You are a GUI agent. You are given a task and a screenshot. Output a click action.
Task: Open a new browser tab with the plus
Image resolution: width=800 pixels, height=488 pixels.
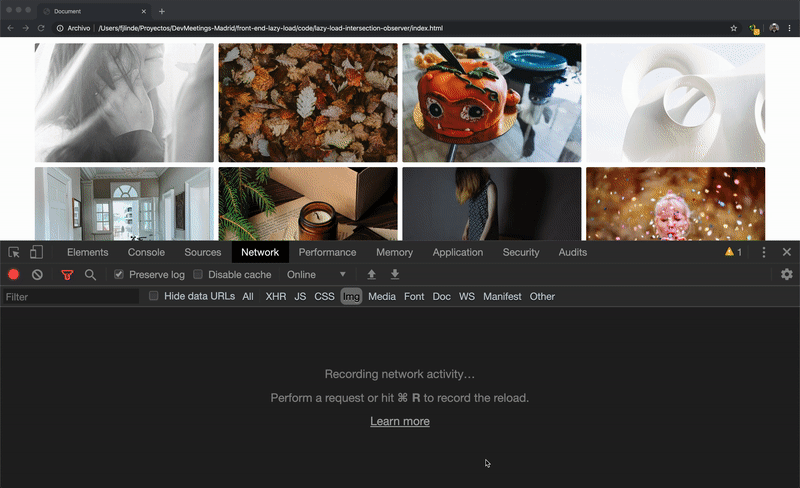pyautogui.click(x=162, y=11)
